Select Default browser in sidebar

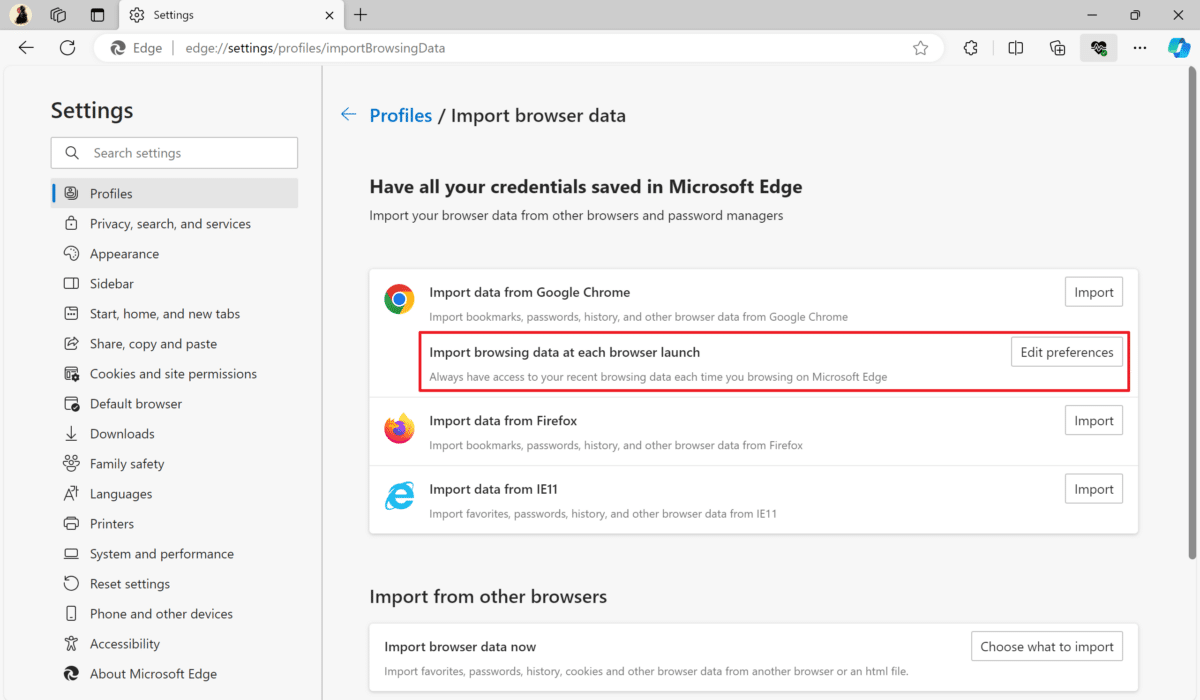135,403
